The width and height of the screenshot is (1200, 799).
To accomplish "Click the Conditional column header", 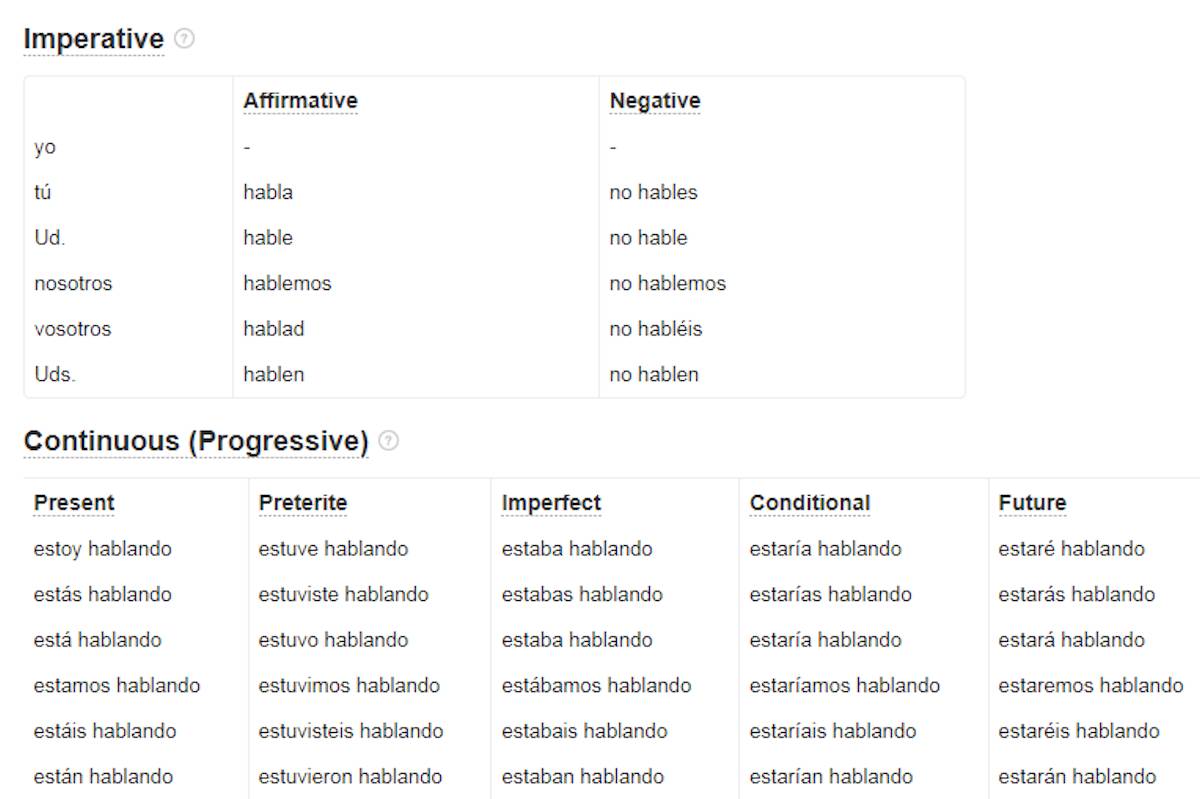I will pos(810,503).
